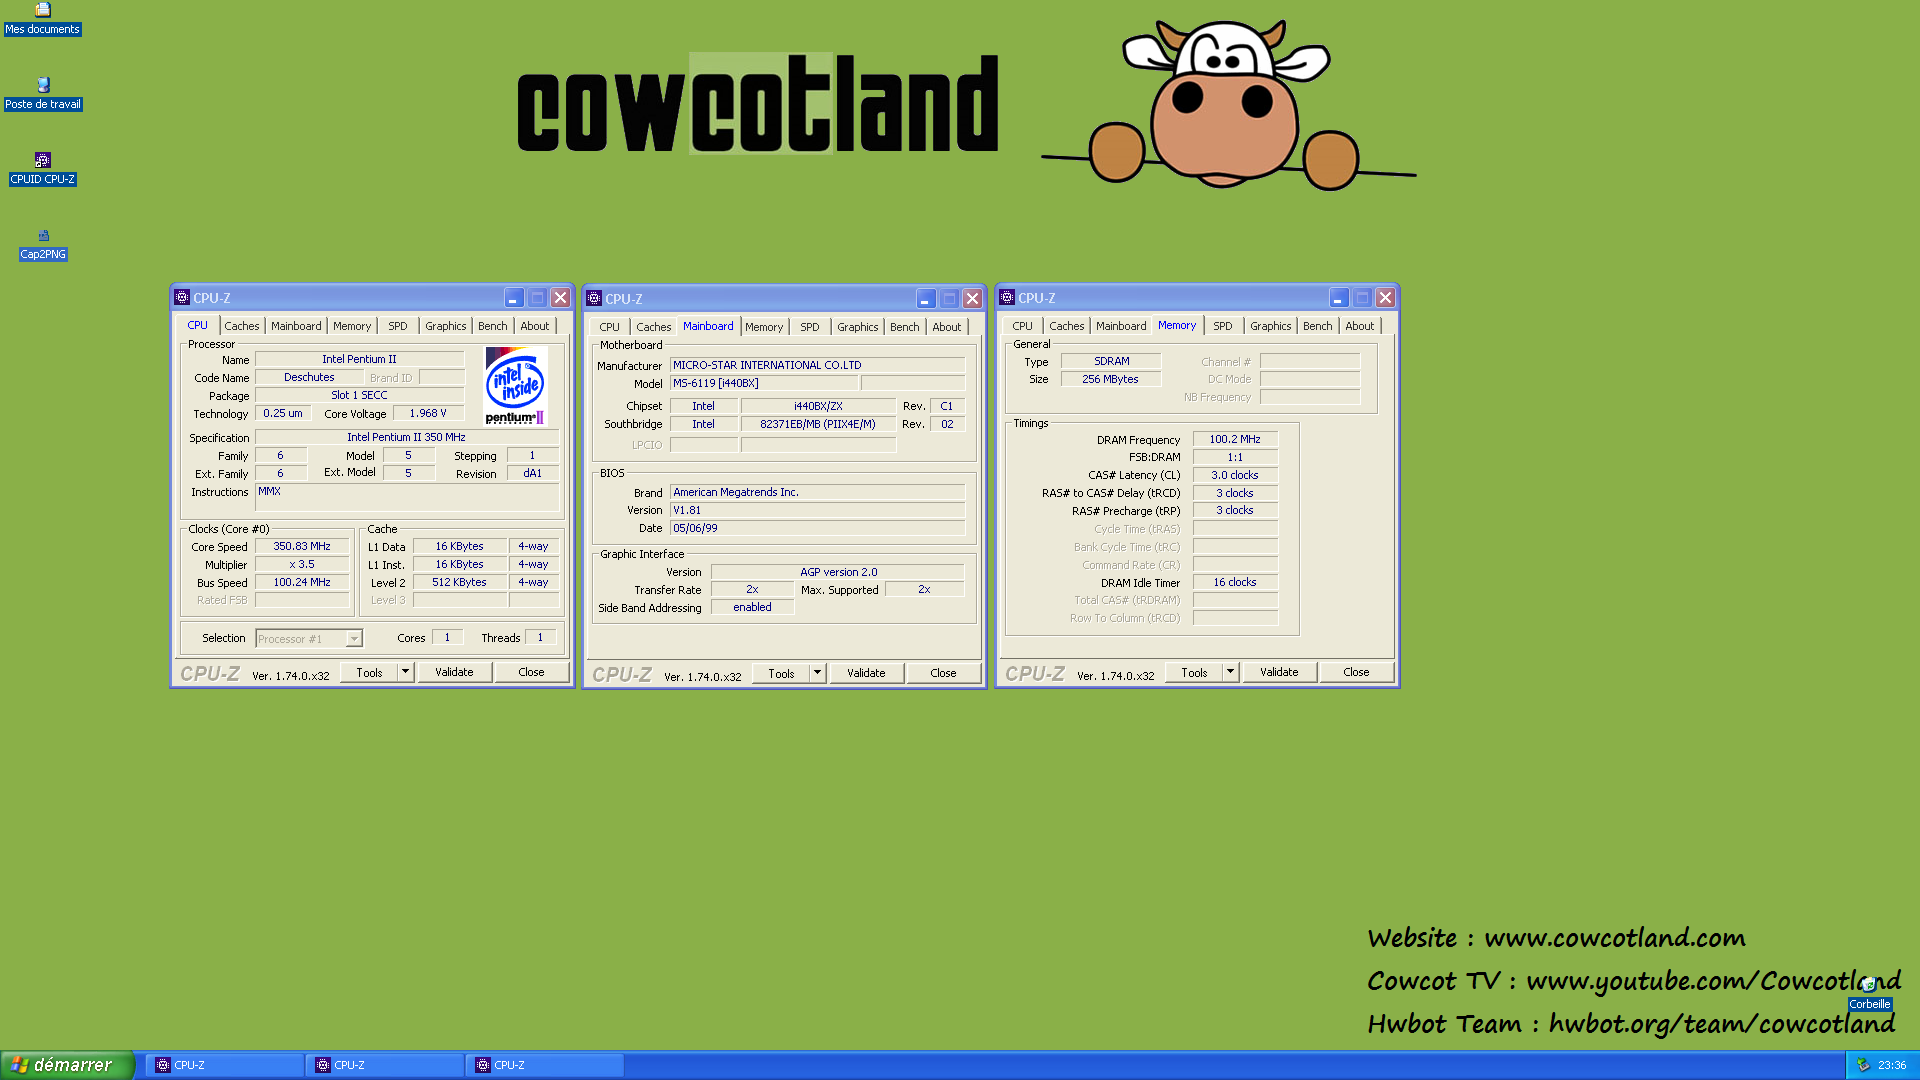The height and width of the screenshot is (1080, 1920).
Task: Click the Core Voltage 1.968 V value
Action: point(428,413)
